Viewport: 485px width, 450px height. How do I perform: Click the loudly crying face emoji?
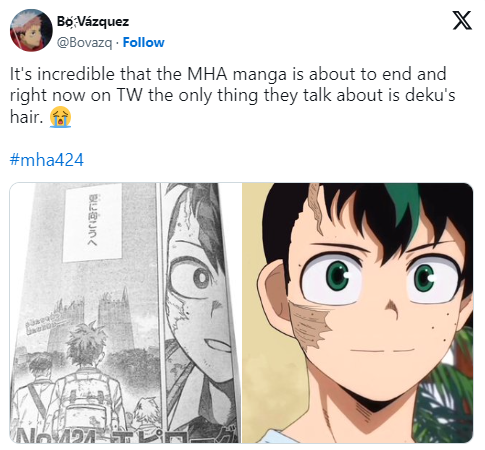click(60, 117)
